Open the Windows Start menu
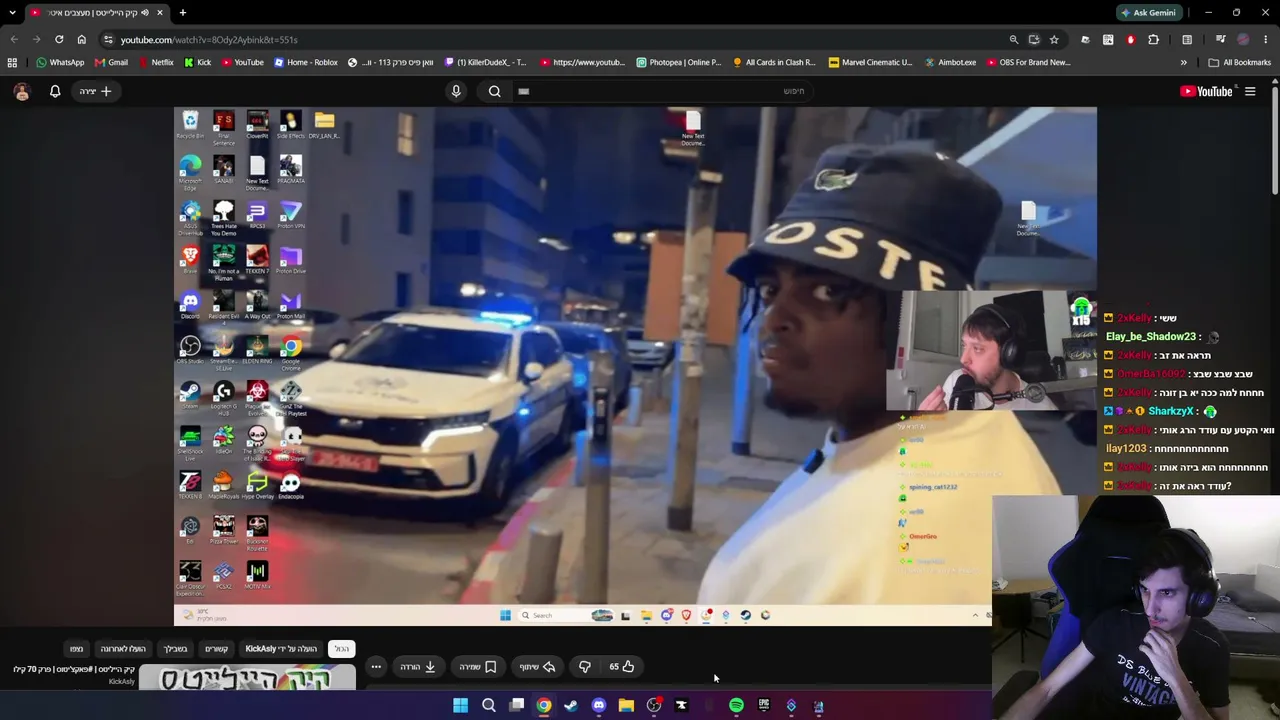 click(460, 706)
